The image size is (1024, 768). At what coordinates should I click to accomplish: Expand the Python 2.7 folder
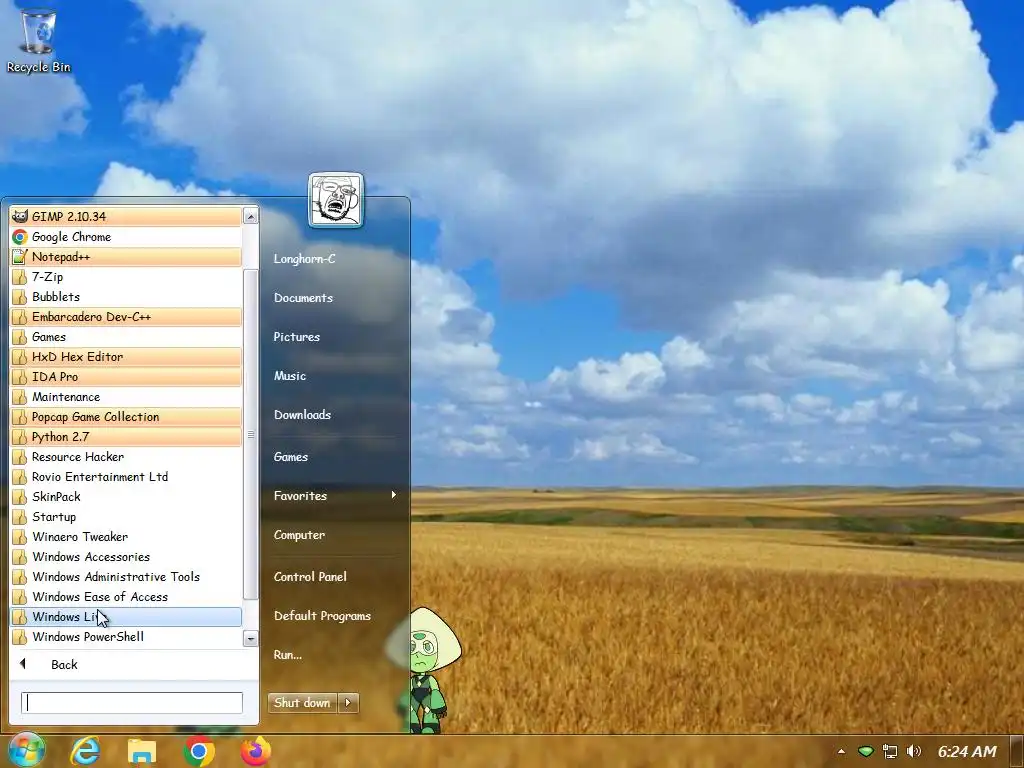[x=126, y=437]
